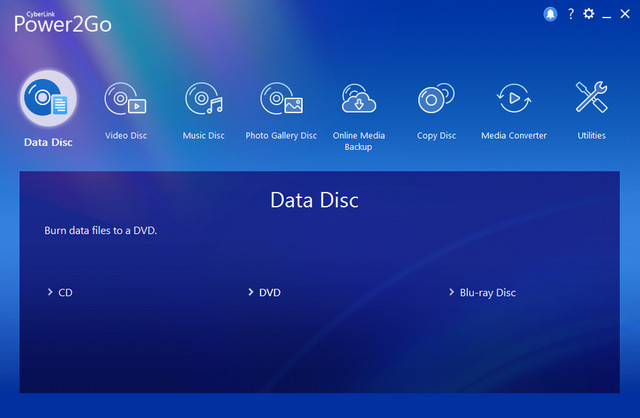640x418 pixels.
Task: Click the Utilities label
Action: point(591,136)
